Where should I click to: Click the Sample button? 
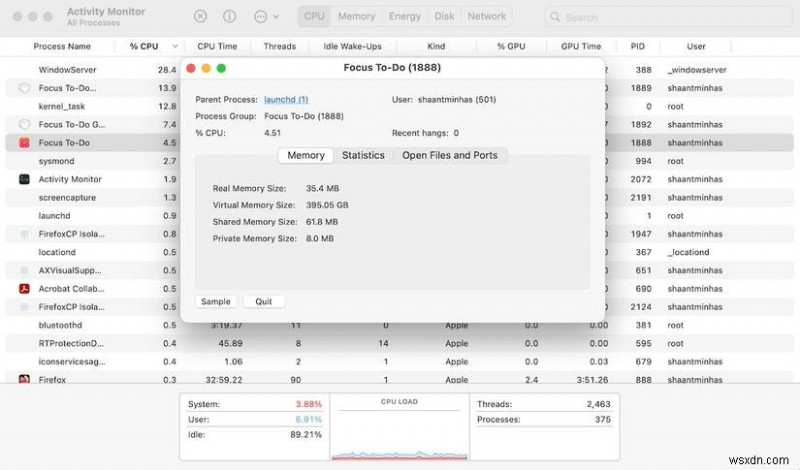pyautogui.click(x=216, y=302)
